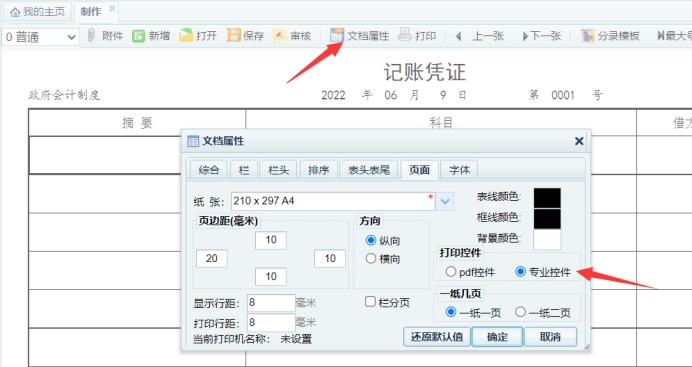This screenshot has width=692, height=367.
Task: Go to previous voucher with 上一张 arrow
Action: [459, 36]
